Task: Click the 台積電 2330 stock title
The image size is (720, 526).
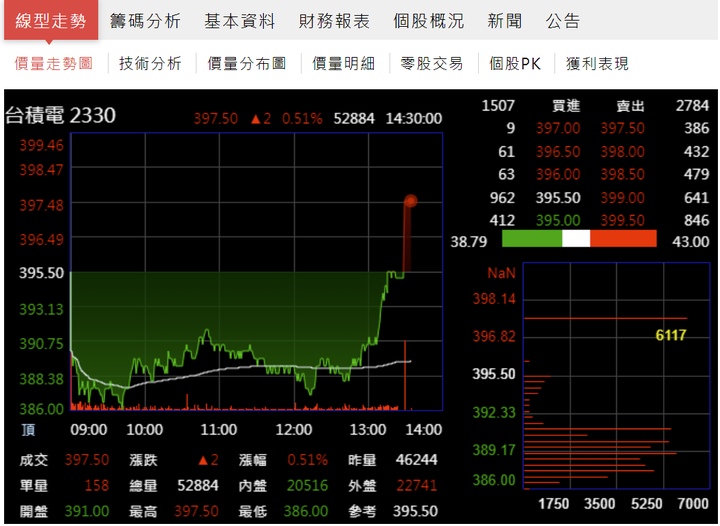Action: click(61, 115)
